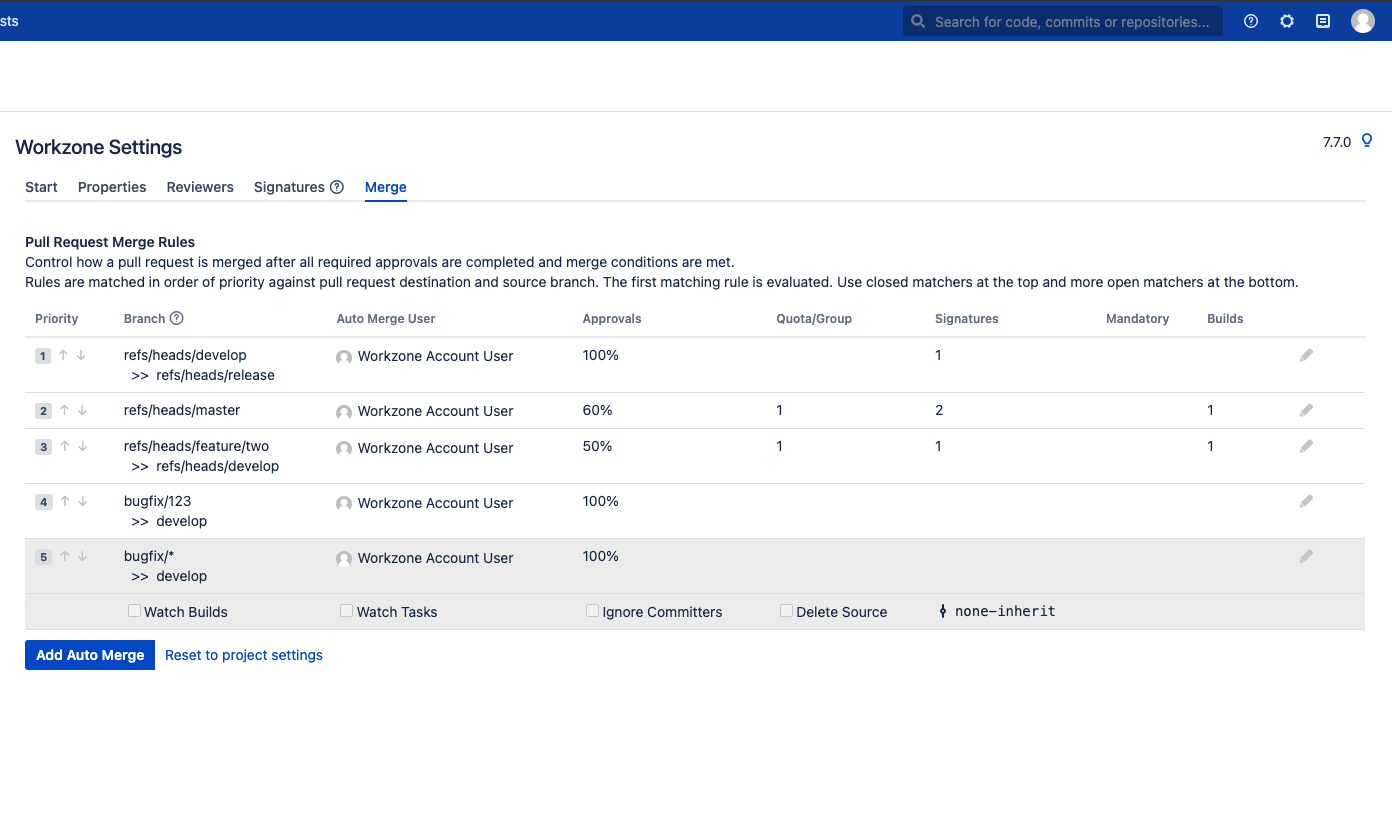Click the lightbulb icon next to 7.7.0
The height and width of the screenshot is (835, 1392).
coord(1367,141)
